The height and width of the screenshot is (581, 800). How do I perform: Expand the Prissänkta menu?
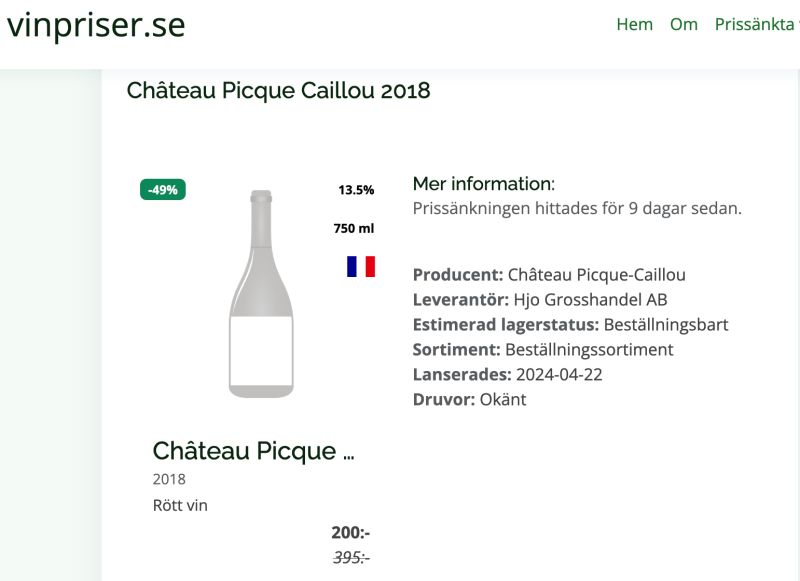click(x=755, y=25)
